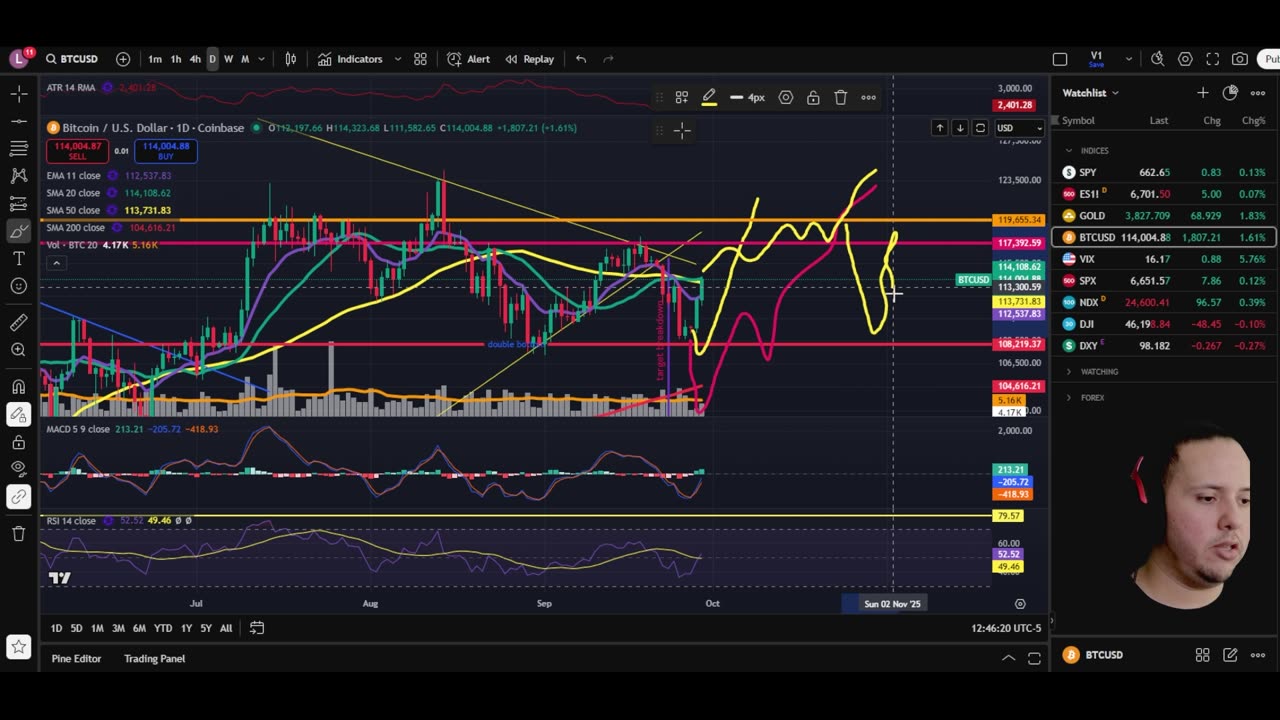1280x720 pixels.
Task: Open the time interval dropdown arrow
Action: click(x=261, y=59)
